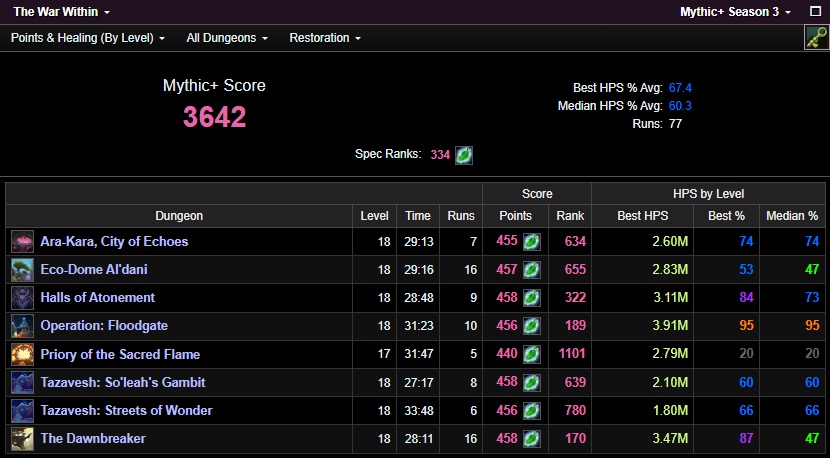Viewport: 830px width, 458px height.
Task: Open Tazavesh: So'leah's Gambit link
Action: [x=123, y=382]
